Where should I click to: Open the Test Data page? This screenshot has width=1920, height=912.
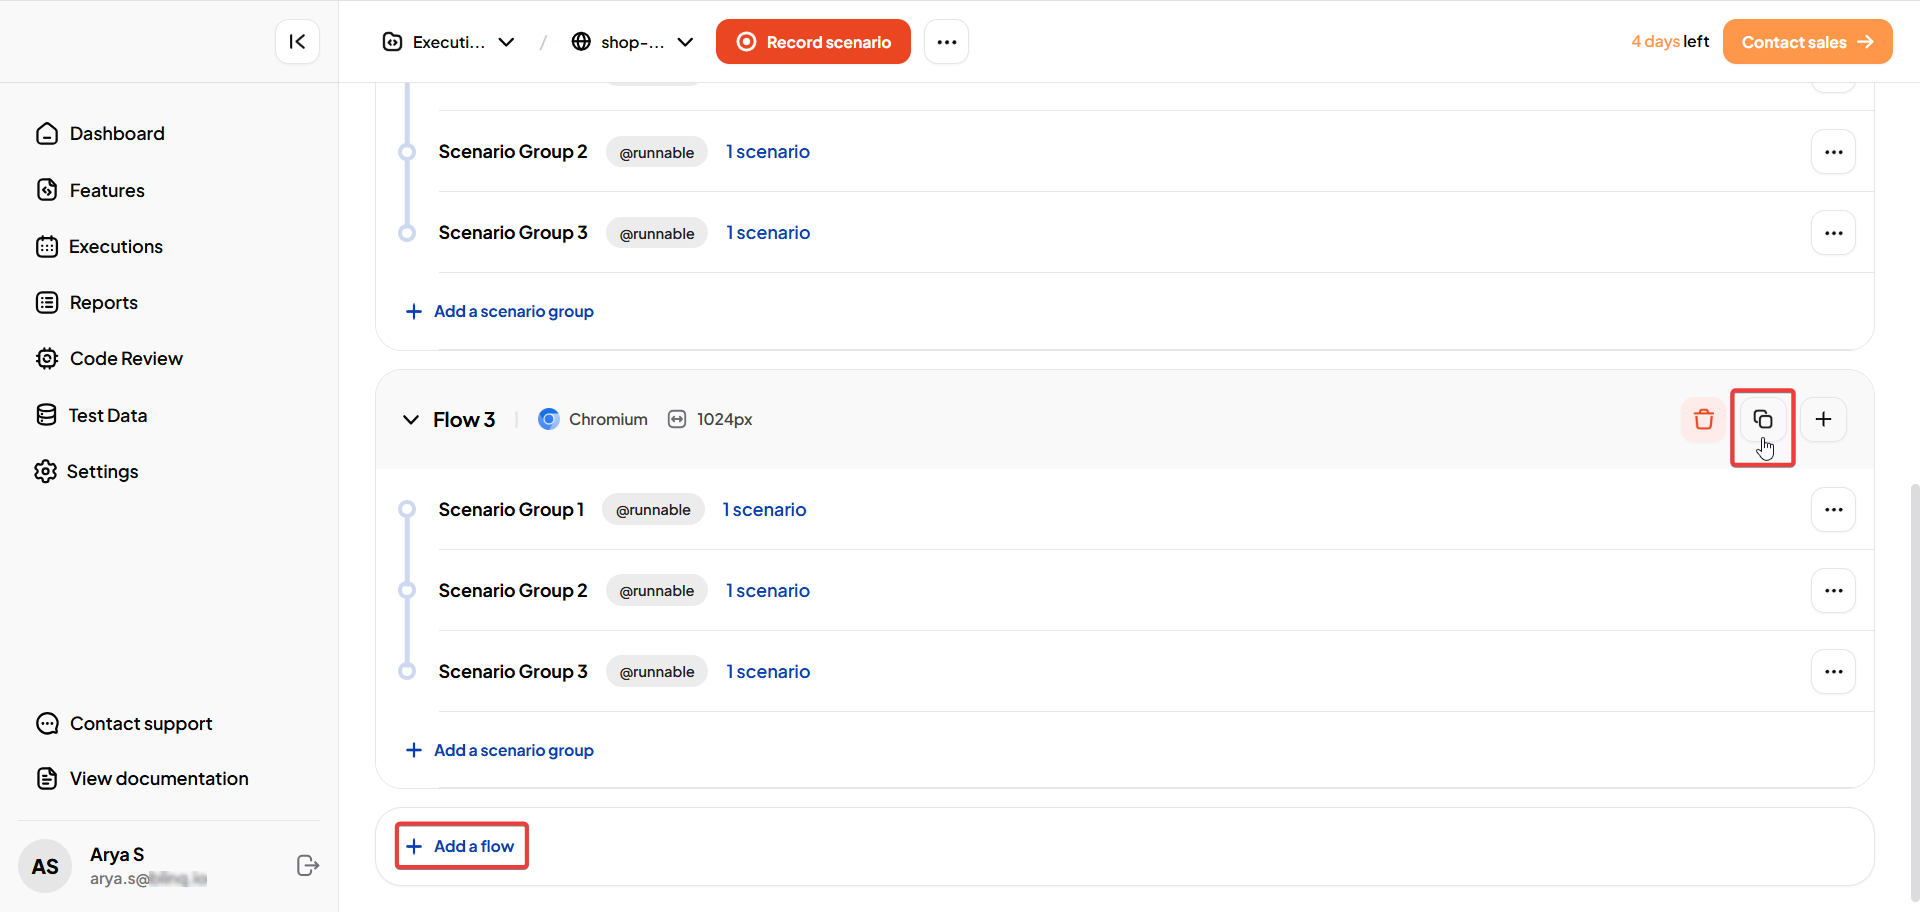click(107, 415)
